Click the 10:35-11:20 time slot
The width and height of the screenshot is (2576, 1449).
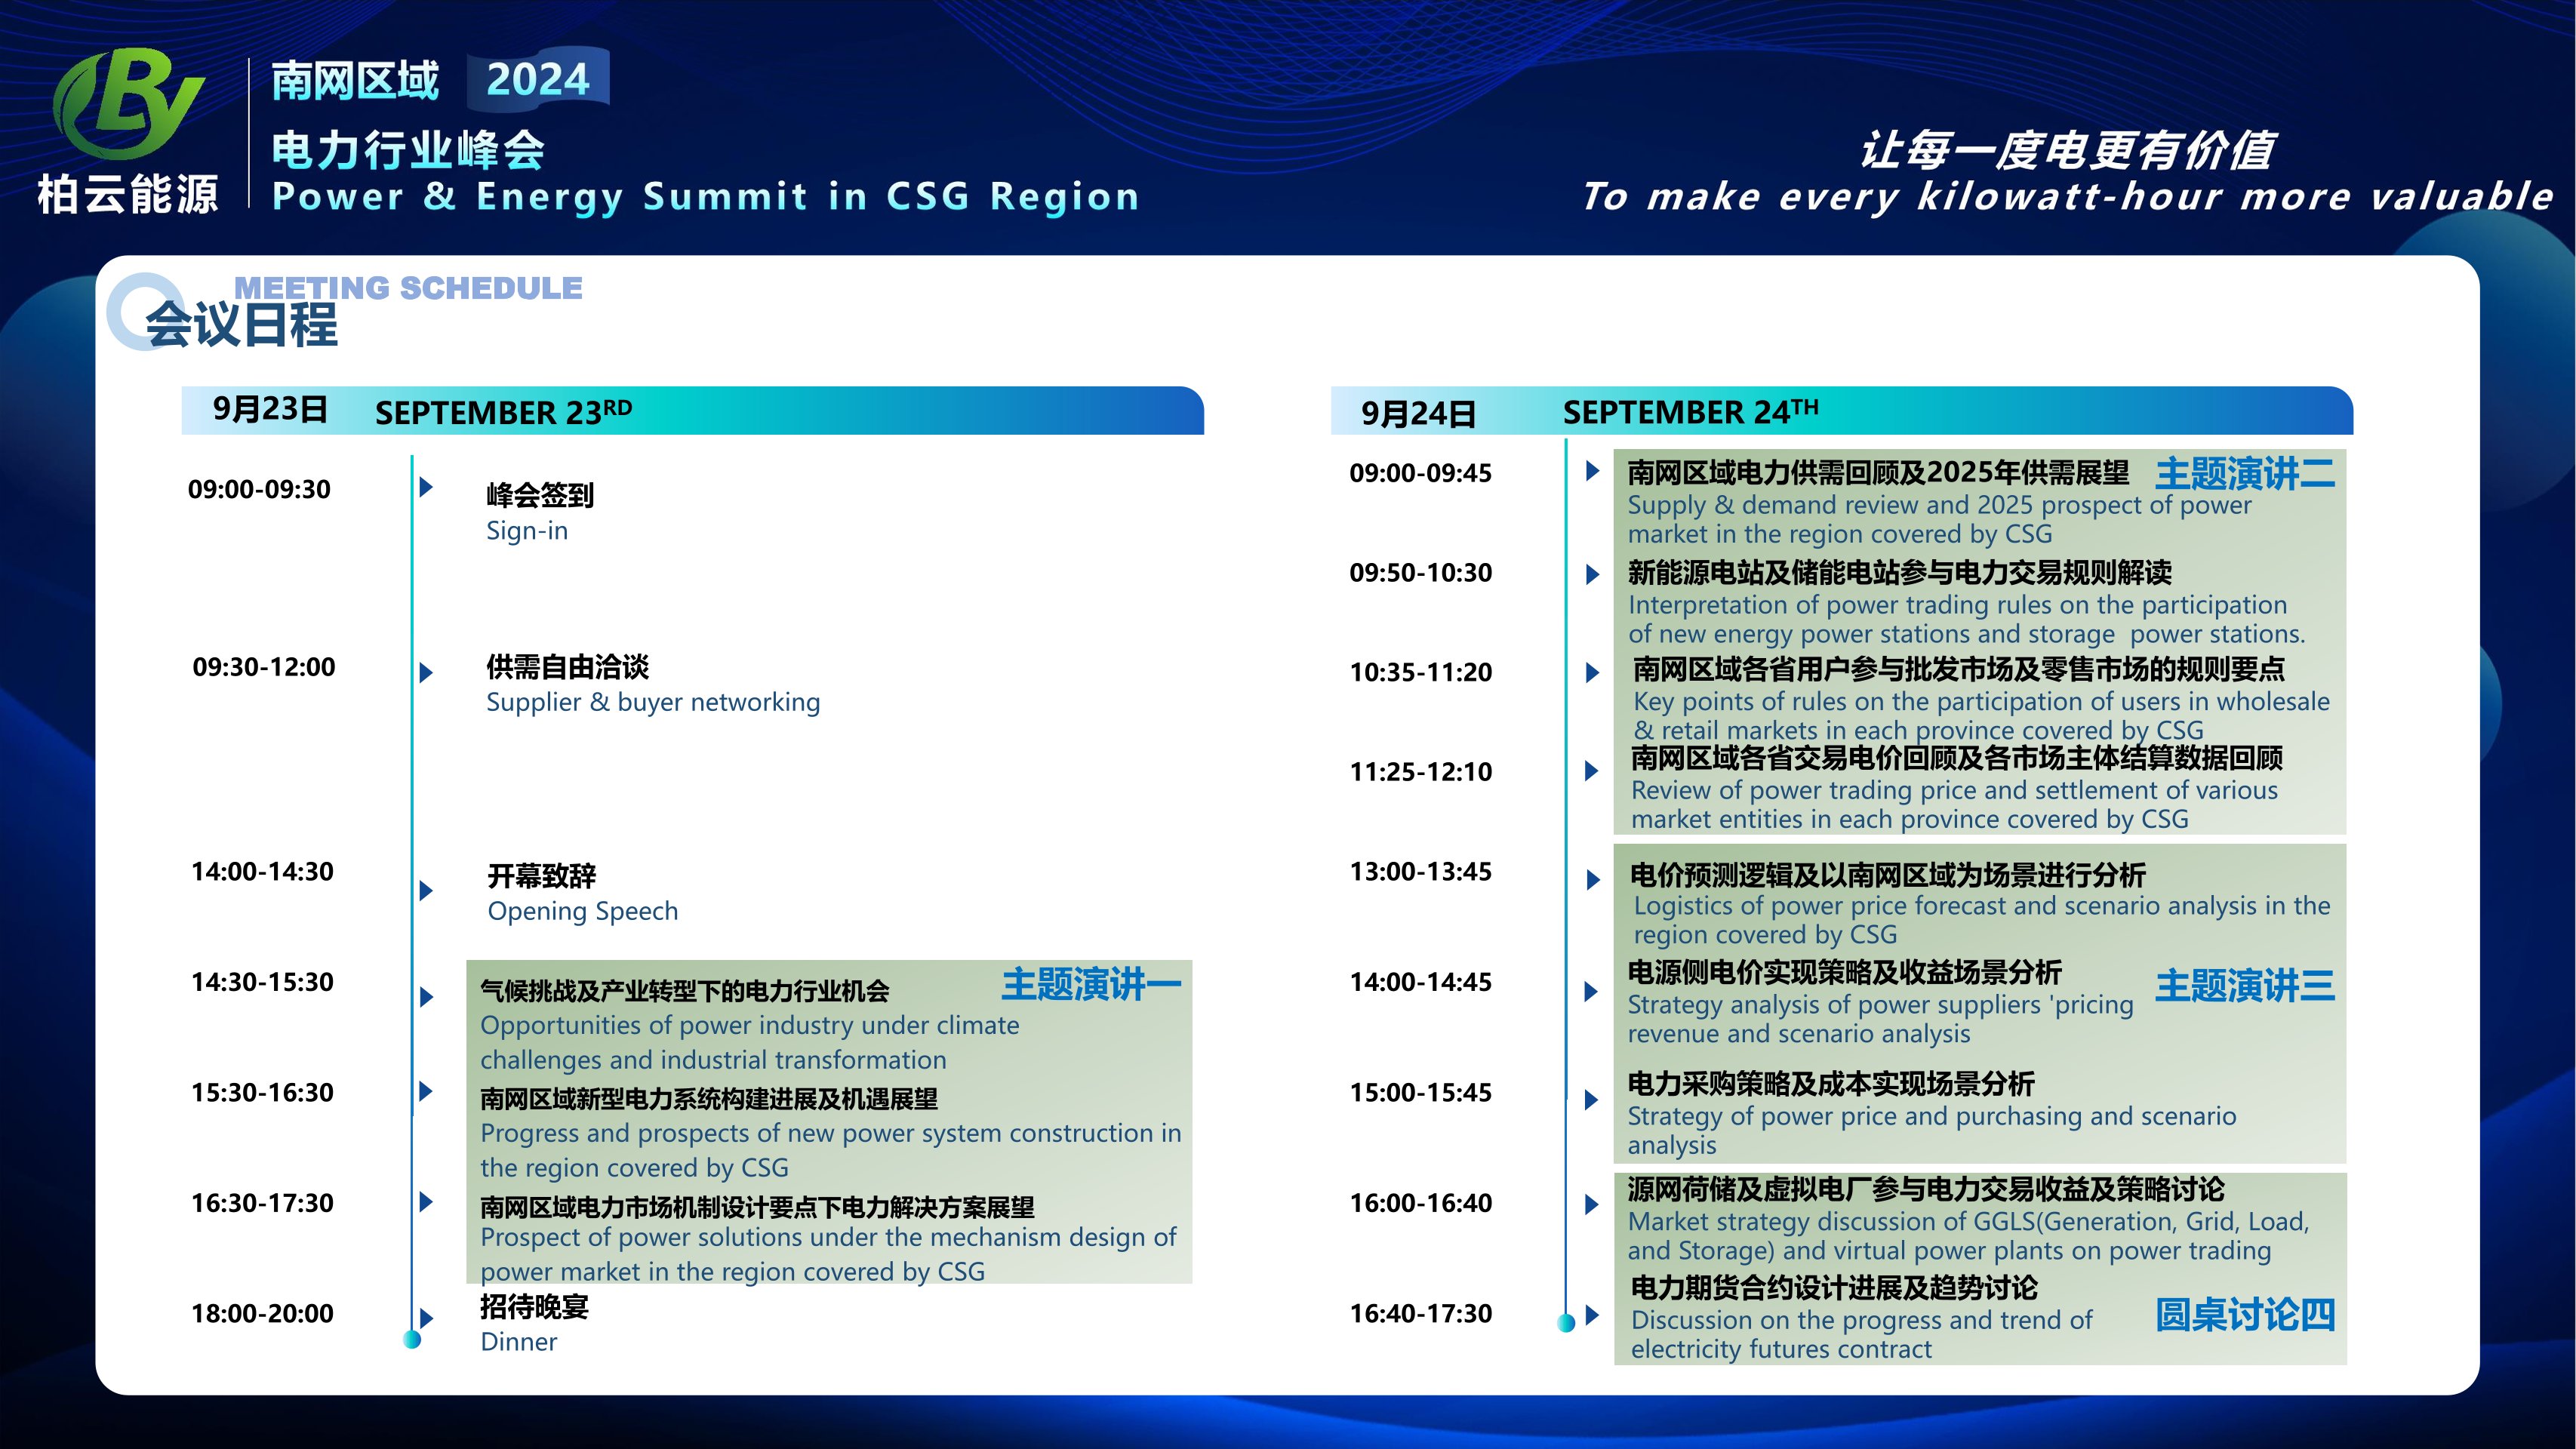(x=1421, y=672)
